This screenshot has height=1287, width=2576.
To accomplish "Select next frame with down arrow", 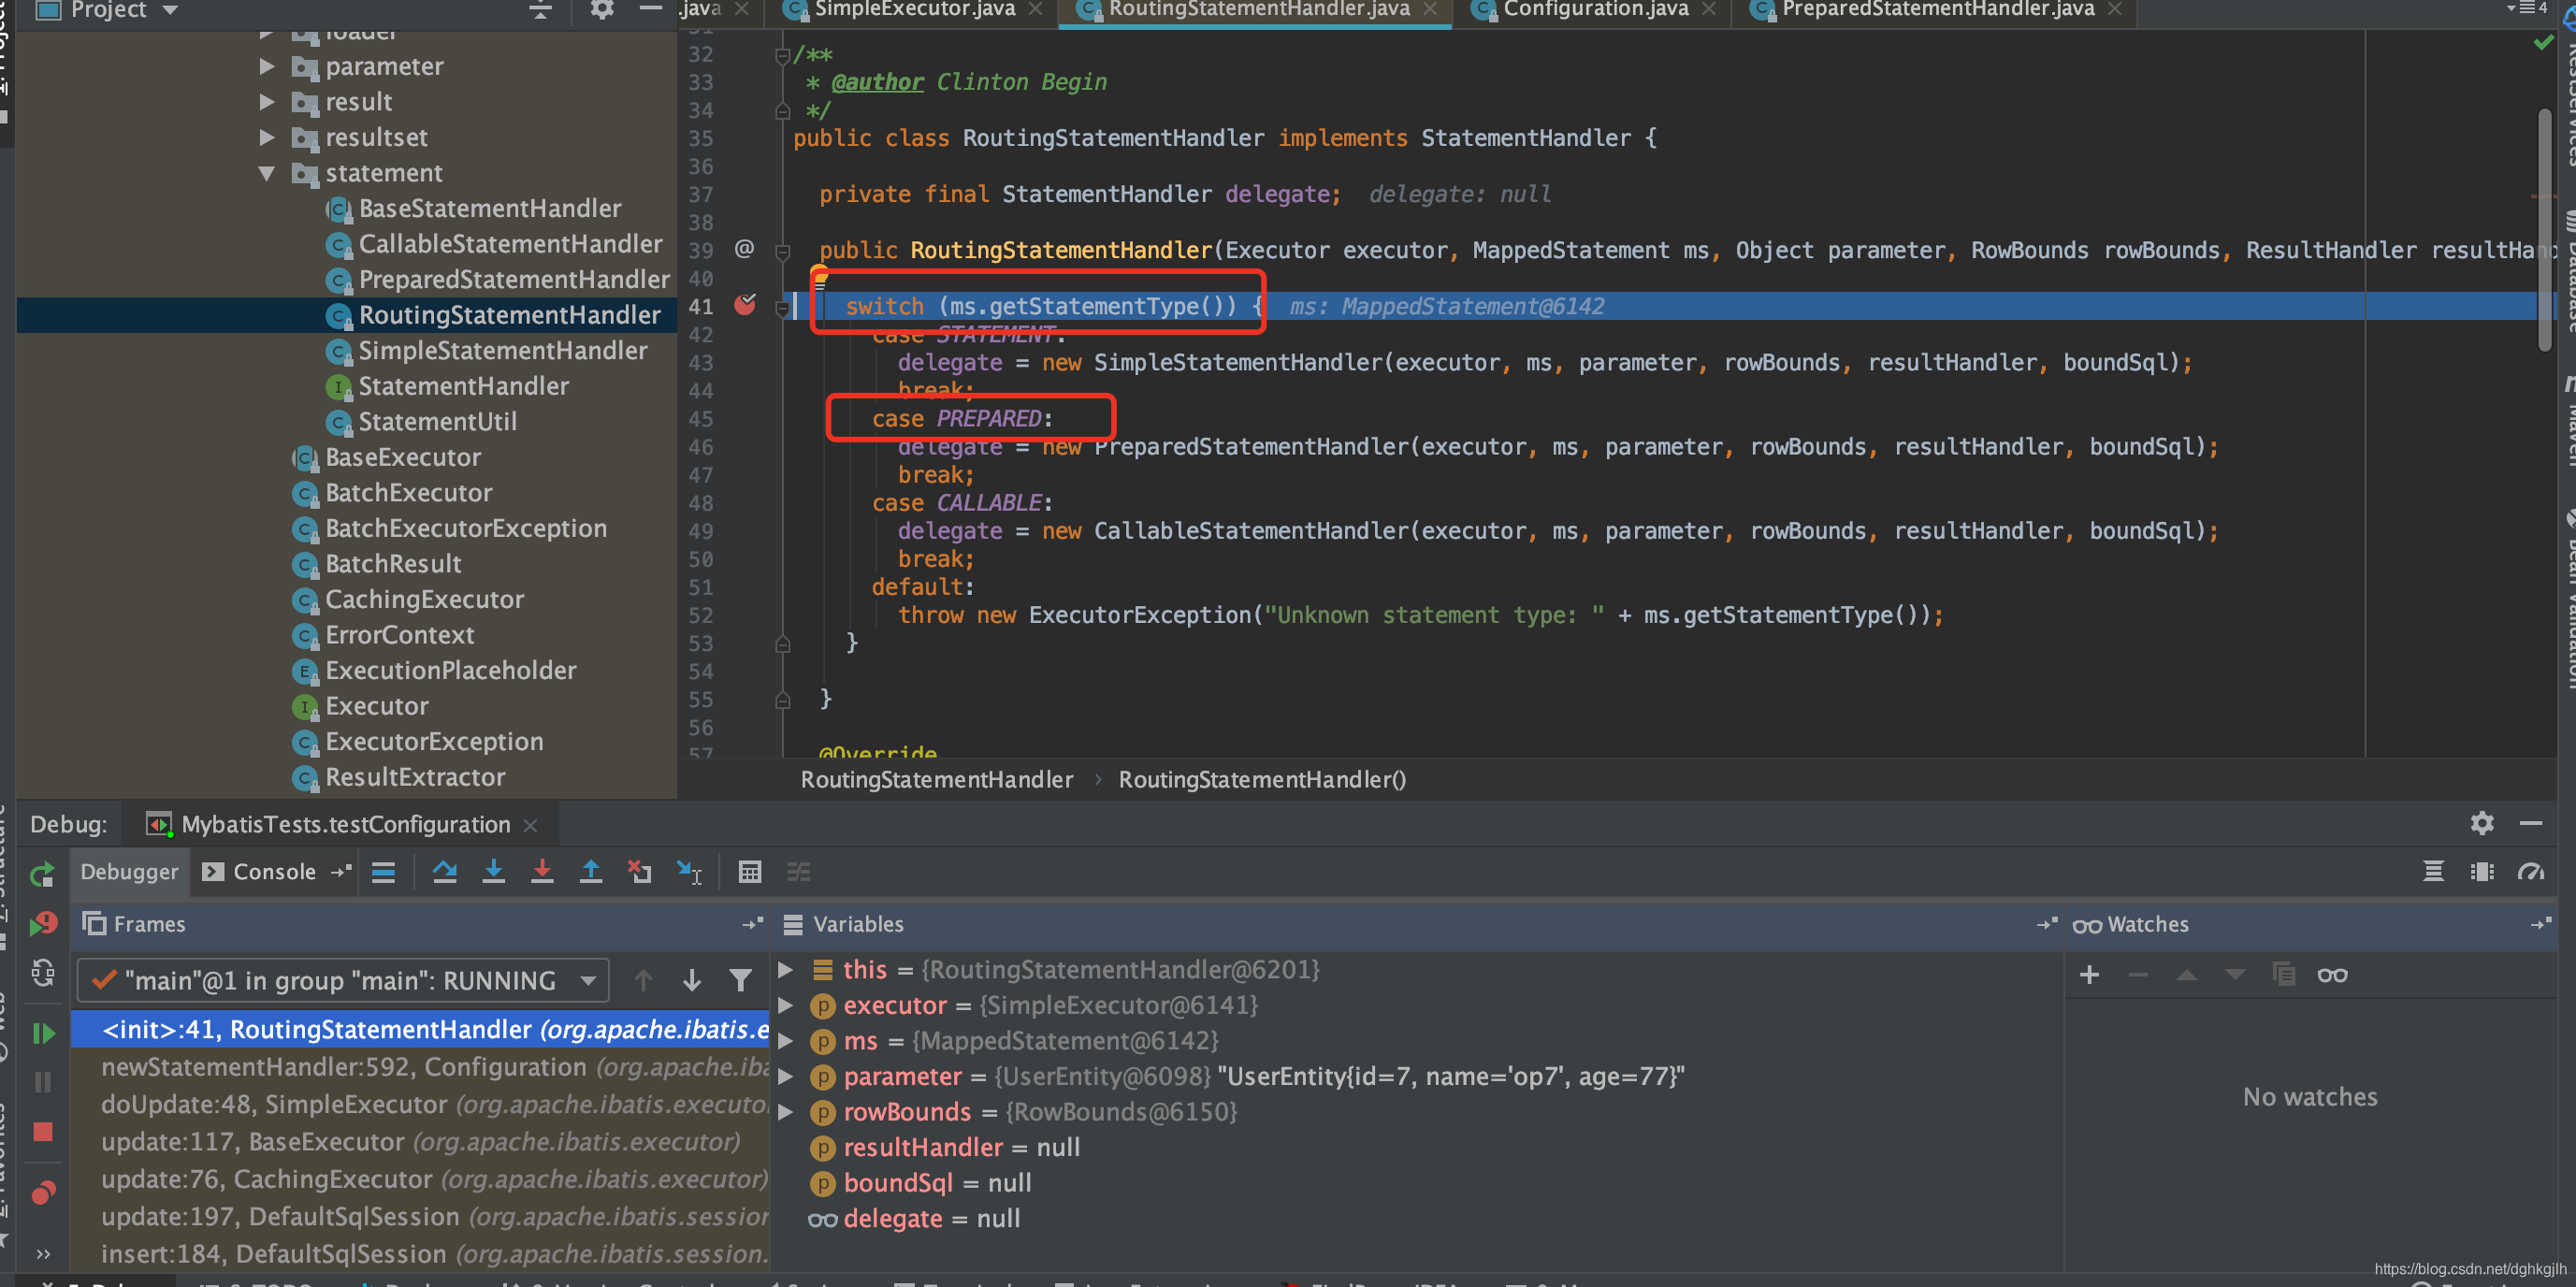I will tap(692, 980).
